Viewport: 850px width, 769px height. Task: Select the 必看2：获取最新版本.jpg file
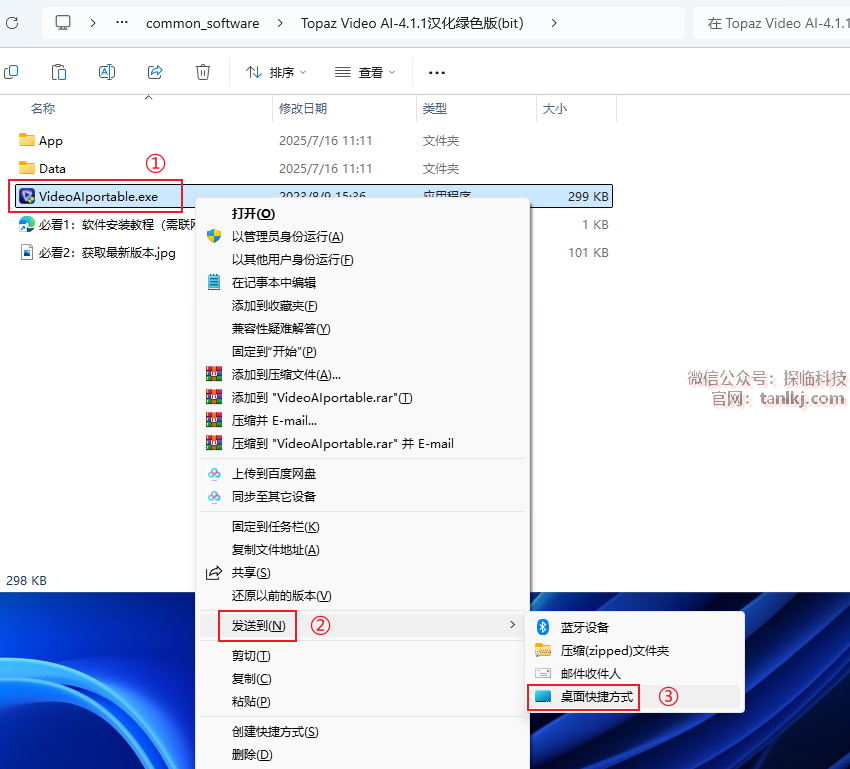pyautogui.click(x=107, y=253)
